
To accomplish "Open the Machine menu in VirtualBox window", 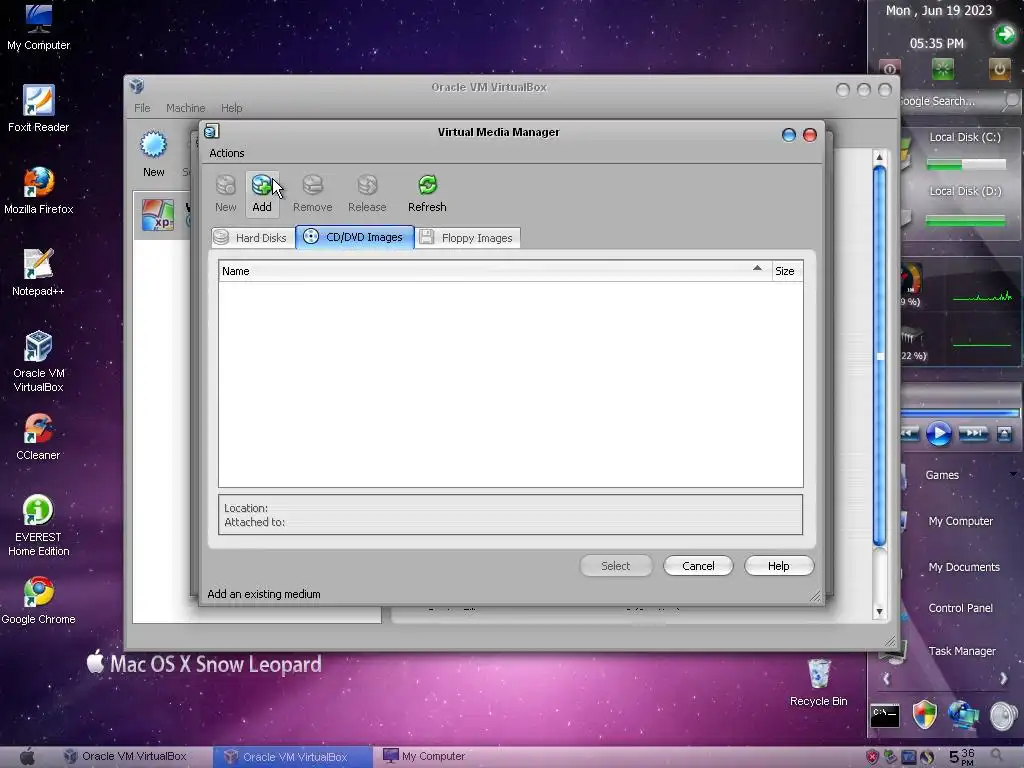I will (x=185, y=108).
